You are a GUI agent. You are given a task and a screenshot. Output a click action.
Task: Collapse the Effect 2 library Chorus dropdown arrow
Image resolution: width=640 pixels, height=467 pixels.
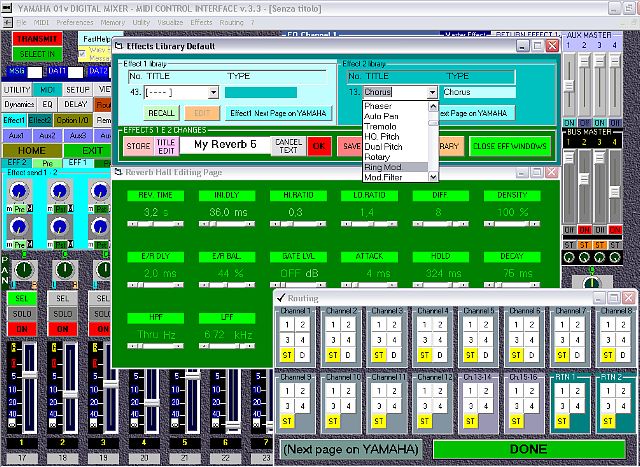click(432, 93)
